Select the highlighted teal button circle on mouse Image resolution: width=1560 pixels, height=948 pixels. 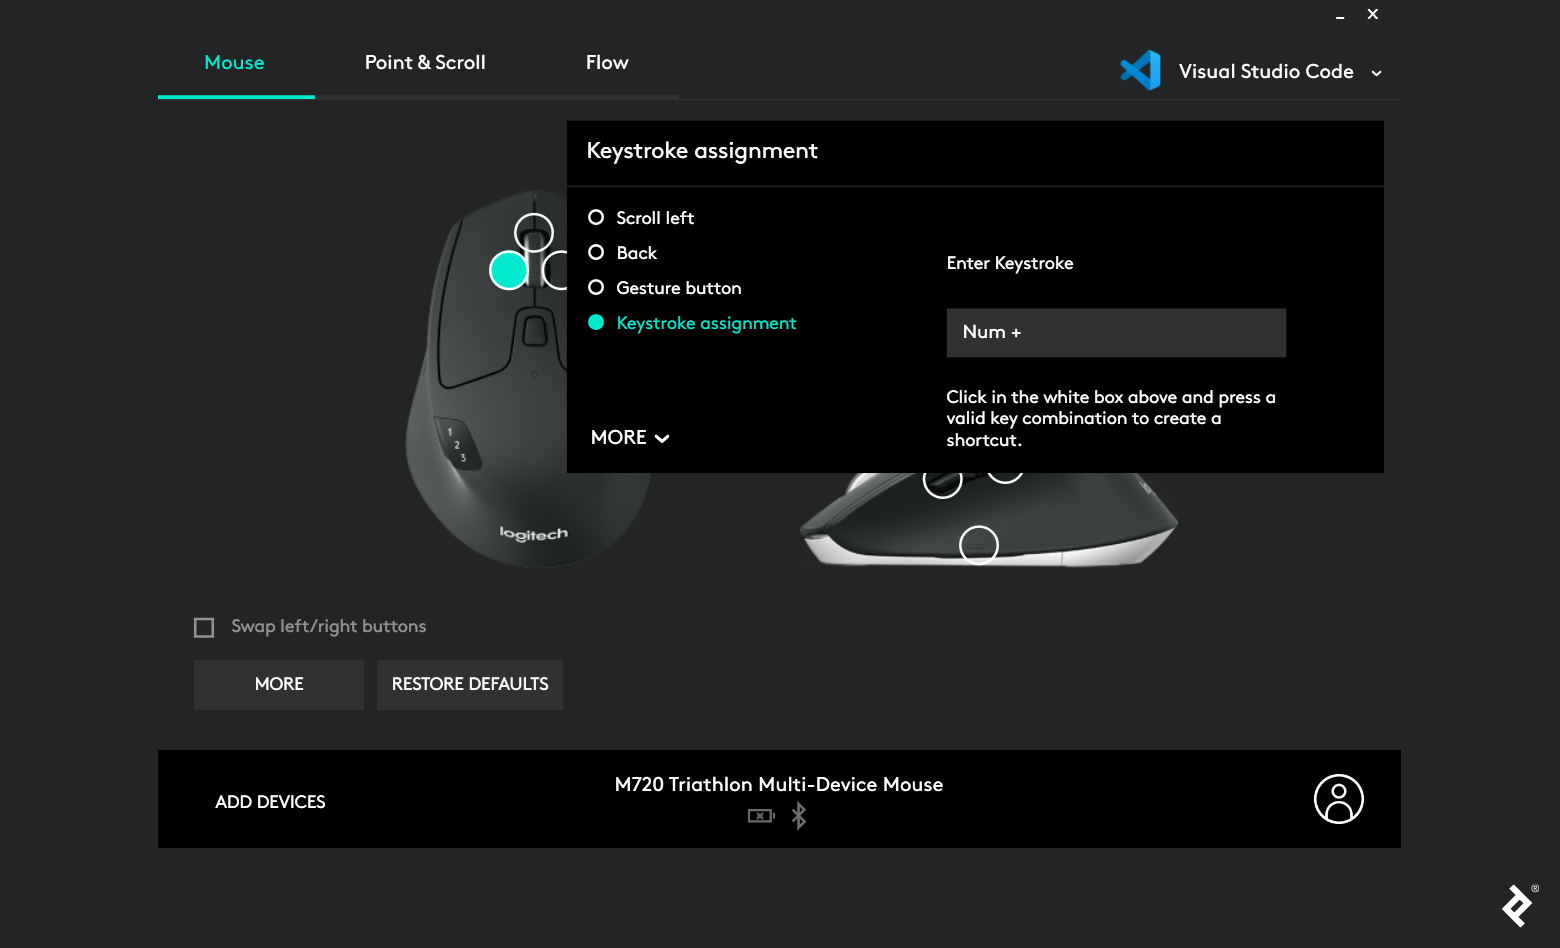tap(508, 270)
